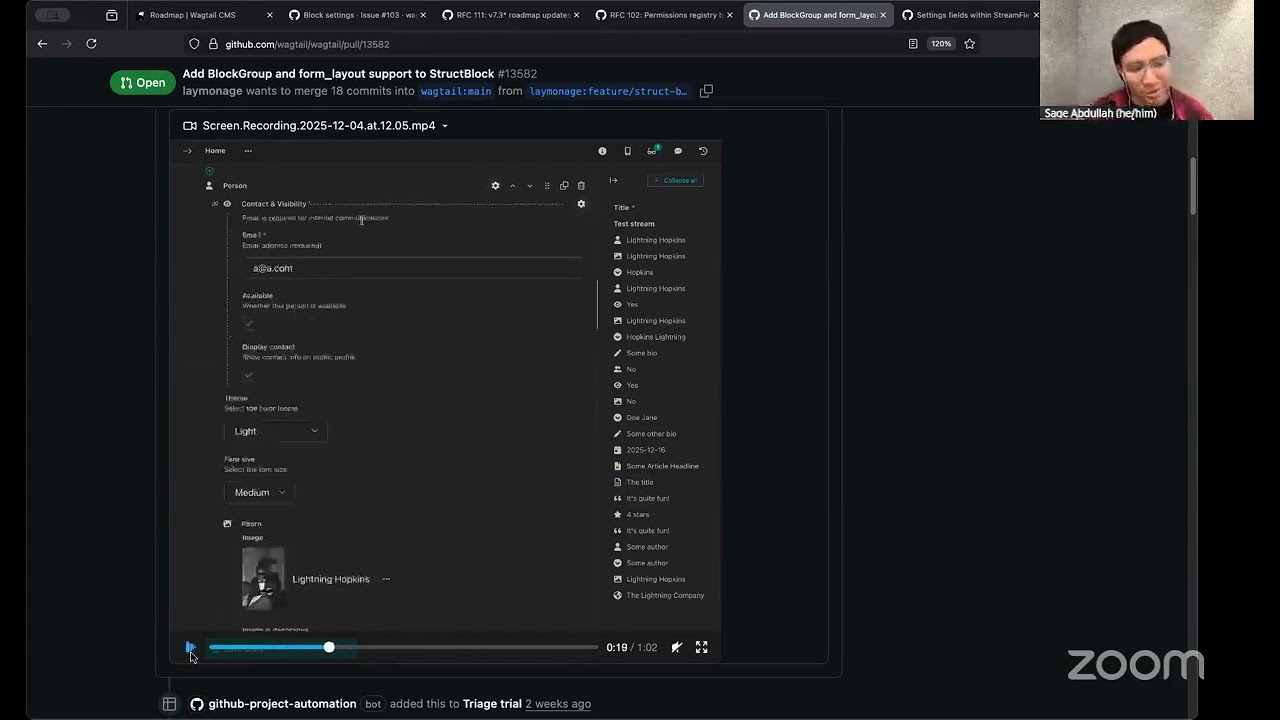Click the email field containing a@a.com
This screenshot has width=1280, height=720.
click(412, 269)
